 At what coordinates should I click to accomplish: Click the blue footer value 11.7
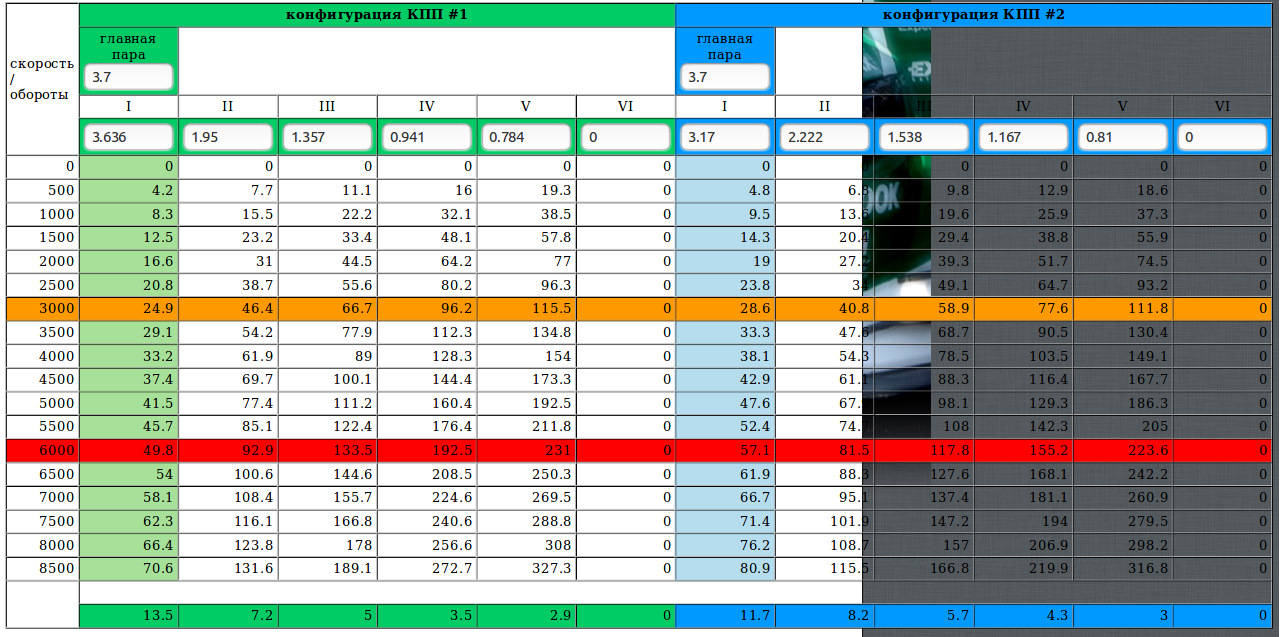click(725, 616)
